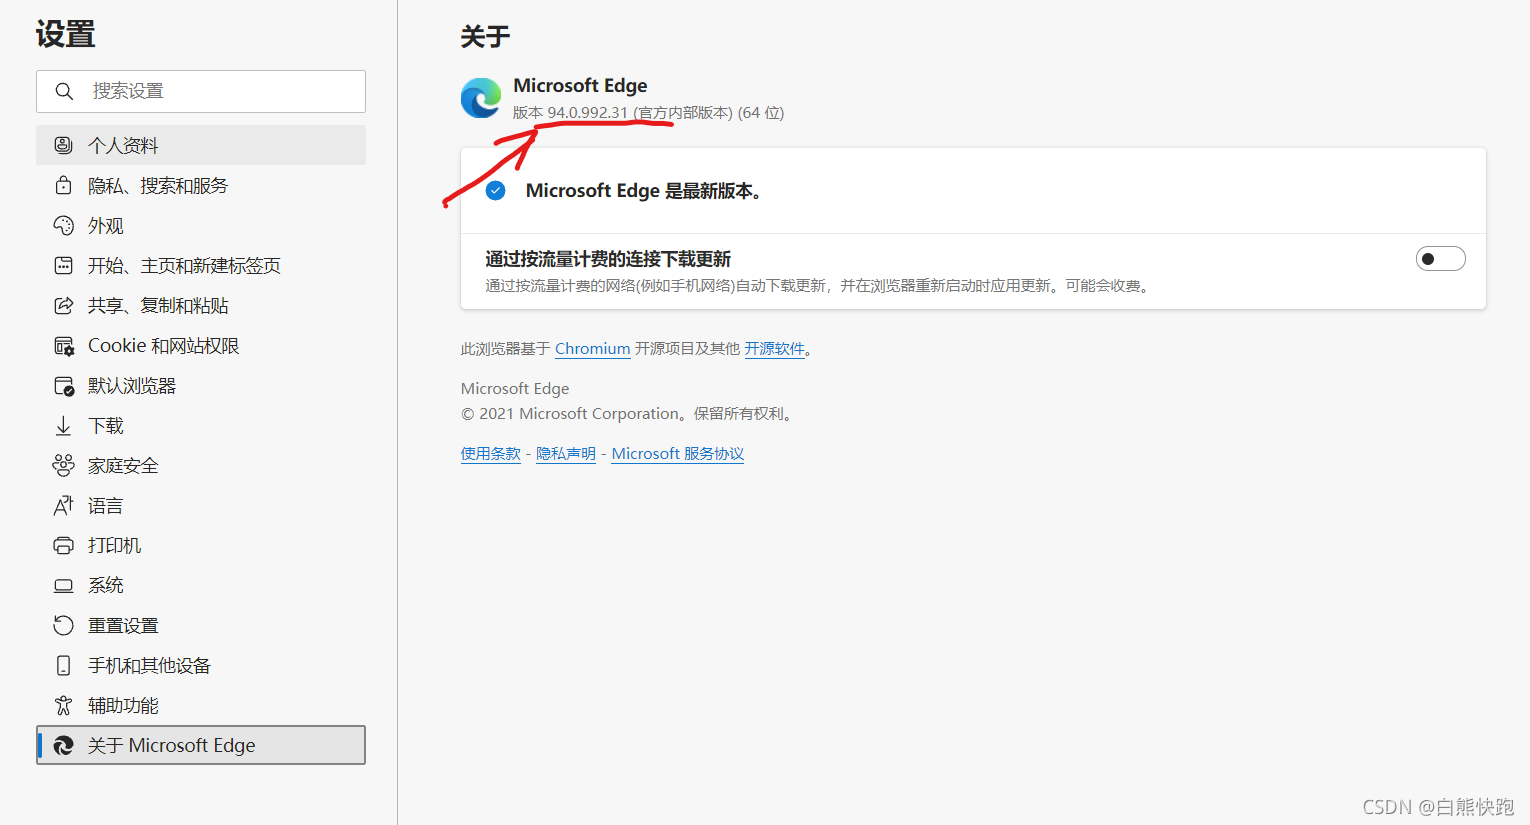
Task: Open the Chromium link
Action: (592, 348)
